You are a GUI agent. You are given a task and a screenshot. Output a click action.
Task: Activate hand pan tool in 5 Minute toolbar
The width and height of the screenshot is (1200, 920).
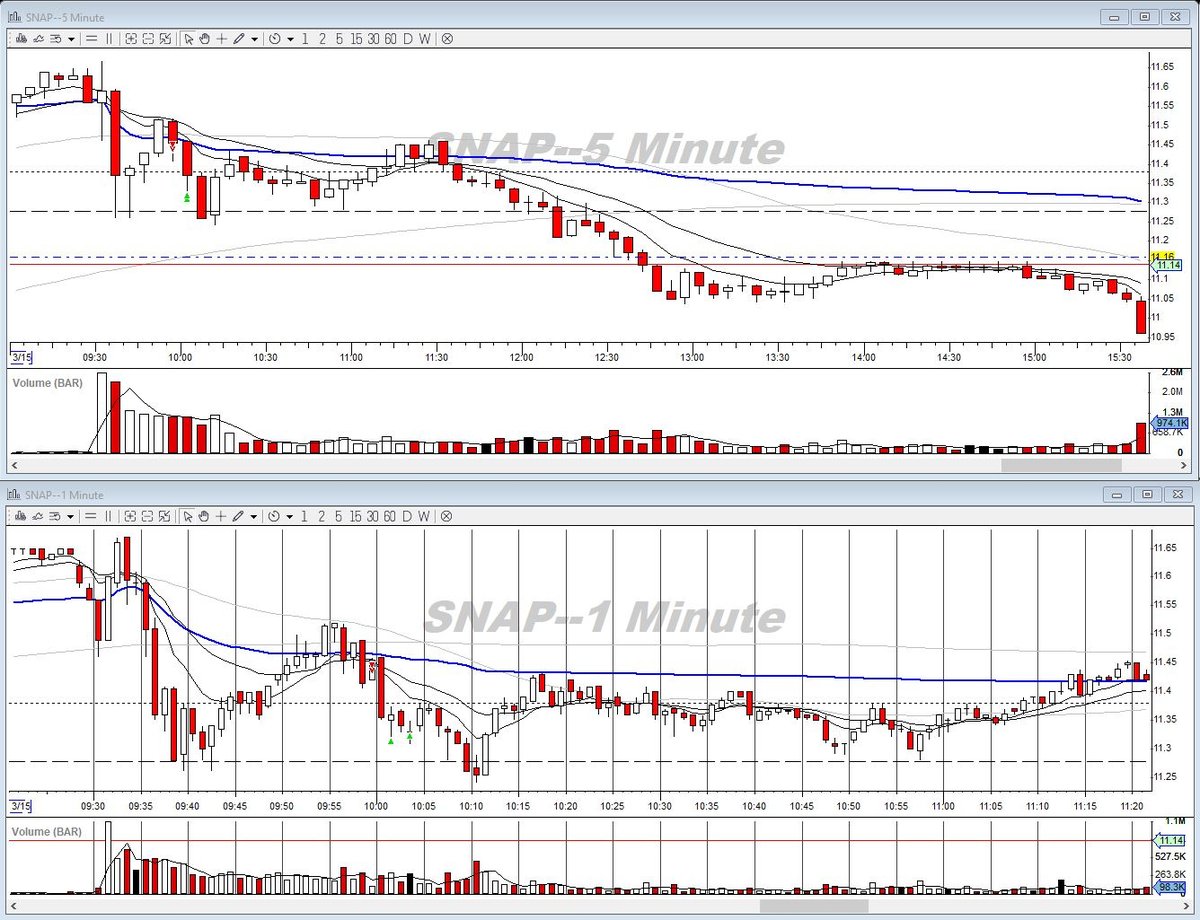tap(204, 39)
